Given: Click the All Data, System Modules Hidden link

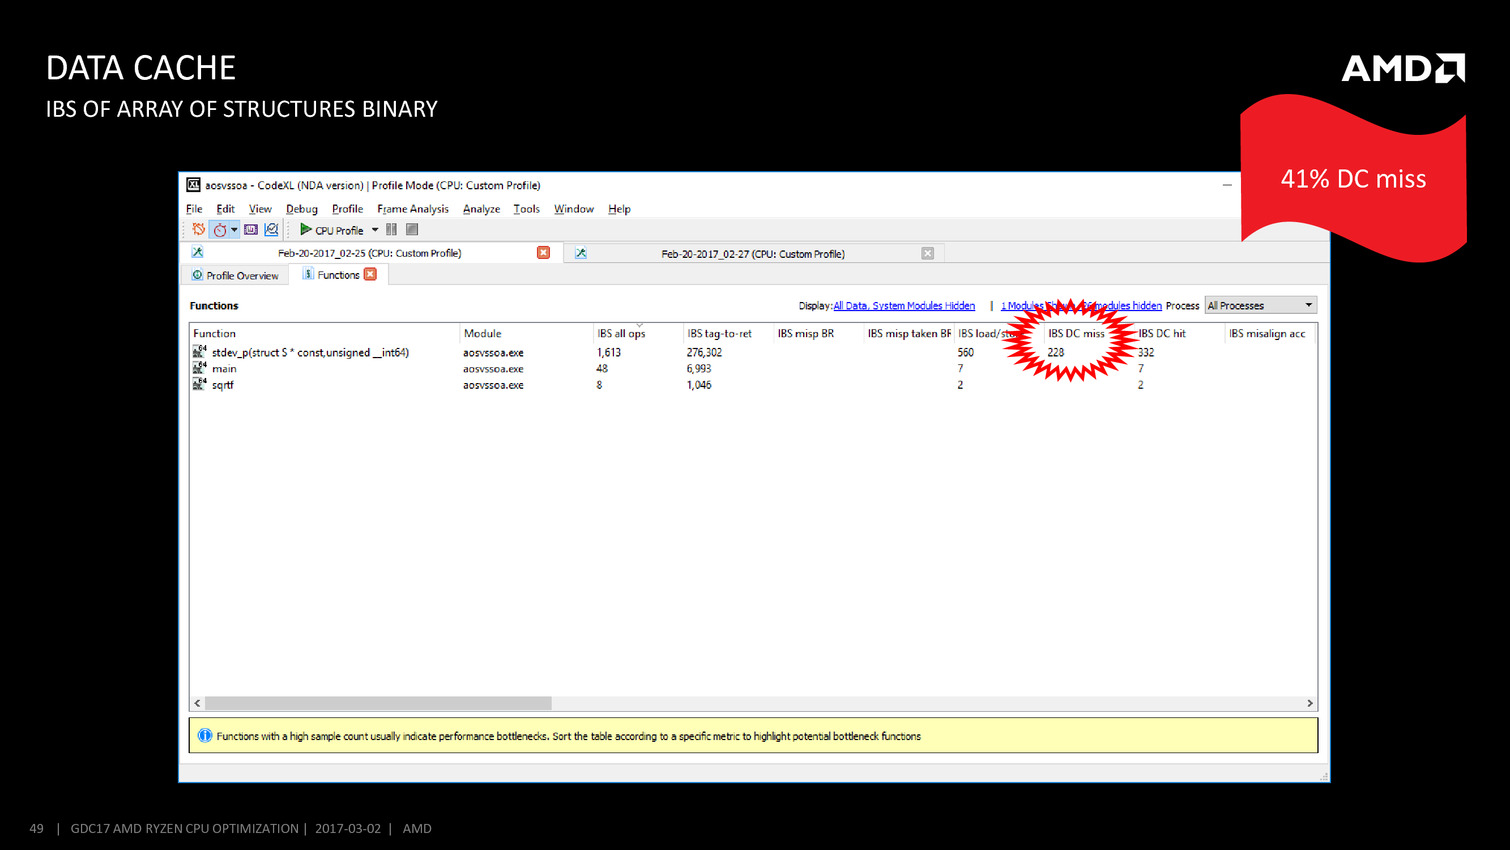Looking at the screenshot, I should click(904, 306).
